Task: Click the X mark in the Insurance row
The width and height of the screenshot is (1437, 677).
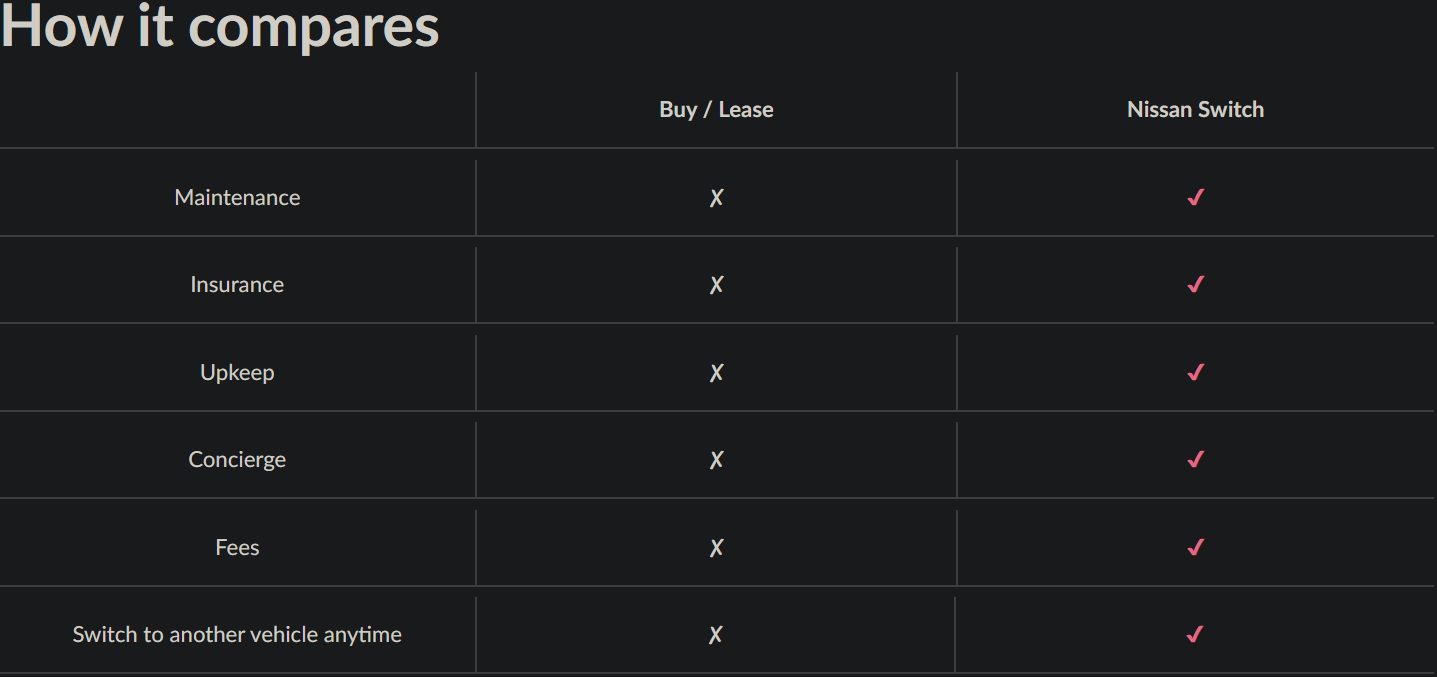Action: click(716, 285)
